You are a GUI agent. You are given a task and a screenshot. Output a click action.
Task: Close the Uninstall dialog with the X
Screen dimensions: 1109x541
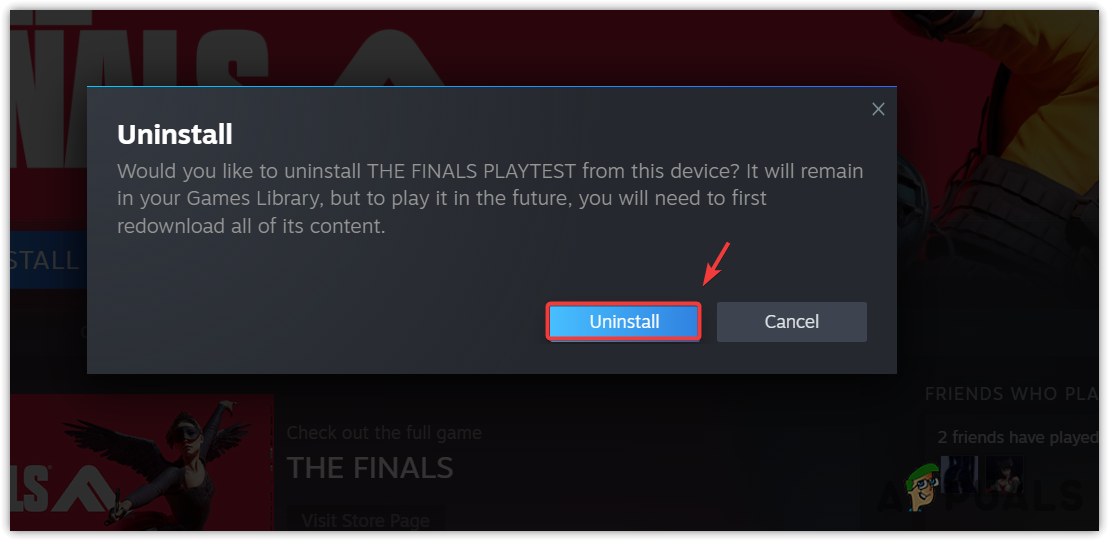pos(878,109)
